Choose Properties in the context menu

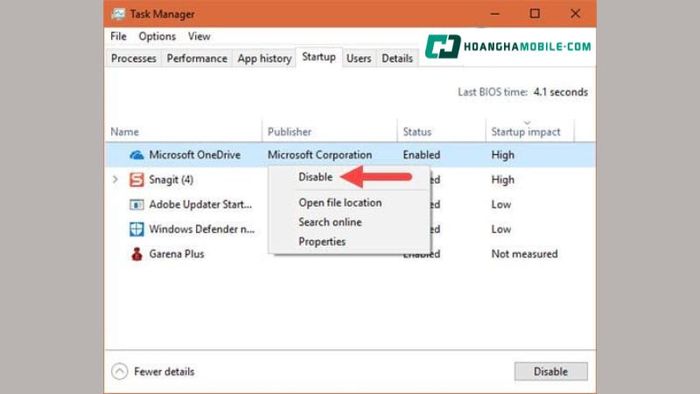(x=322, y=241)
